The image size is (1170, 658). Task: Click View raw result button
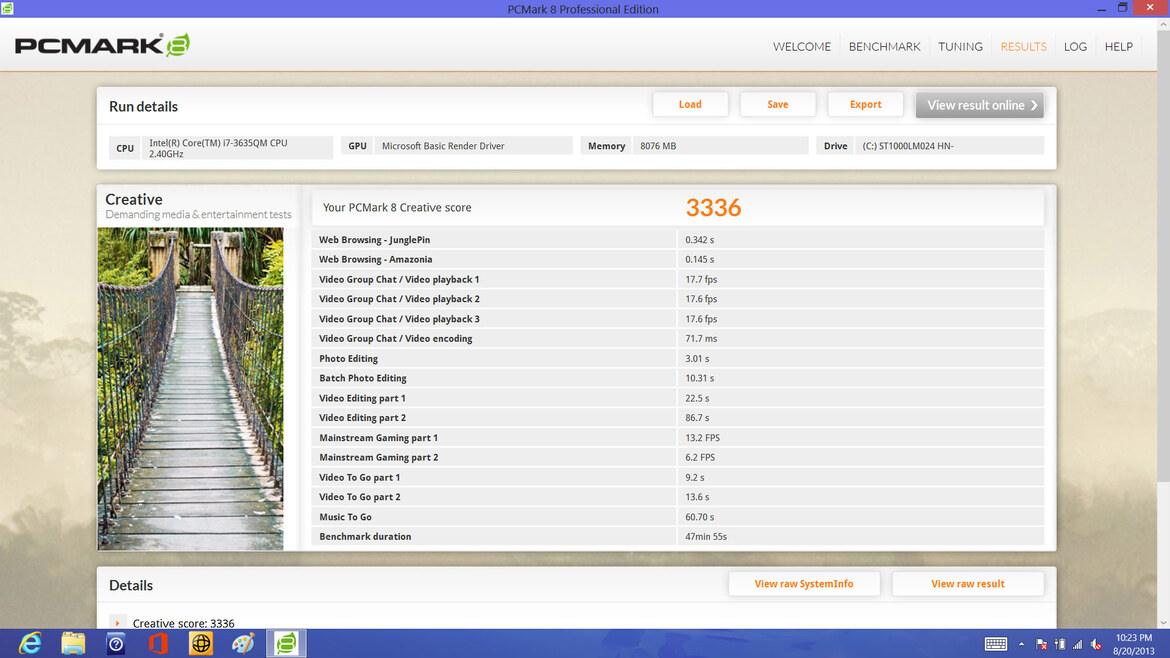968,584
